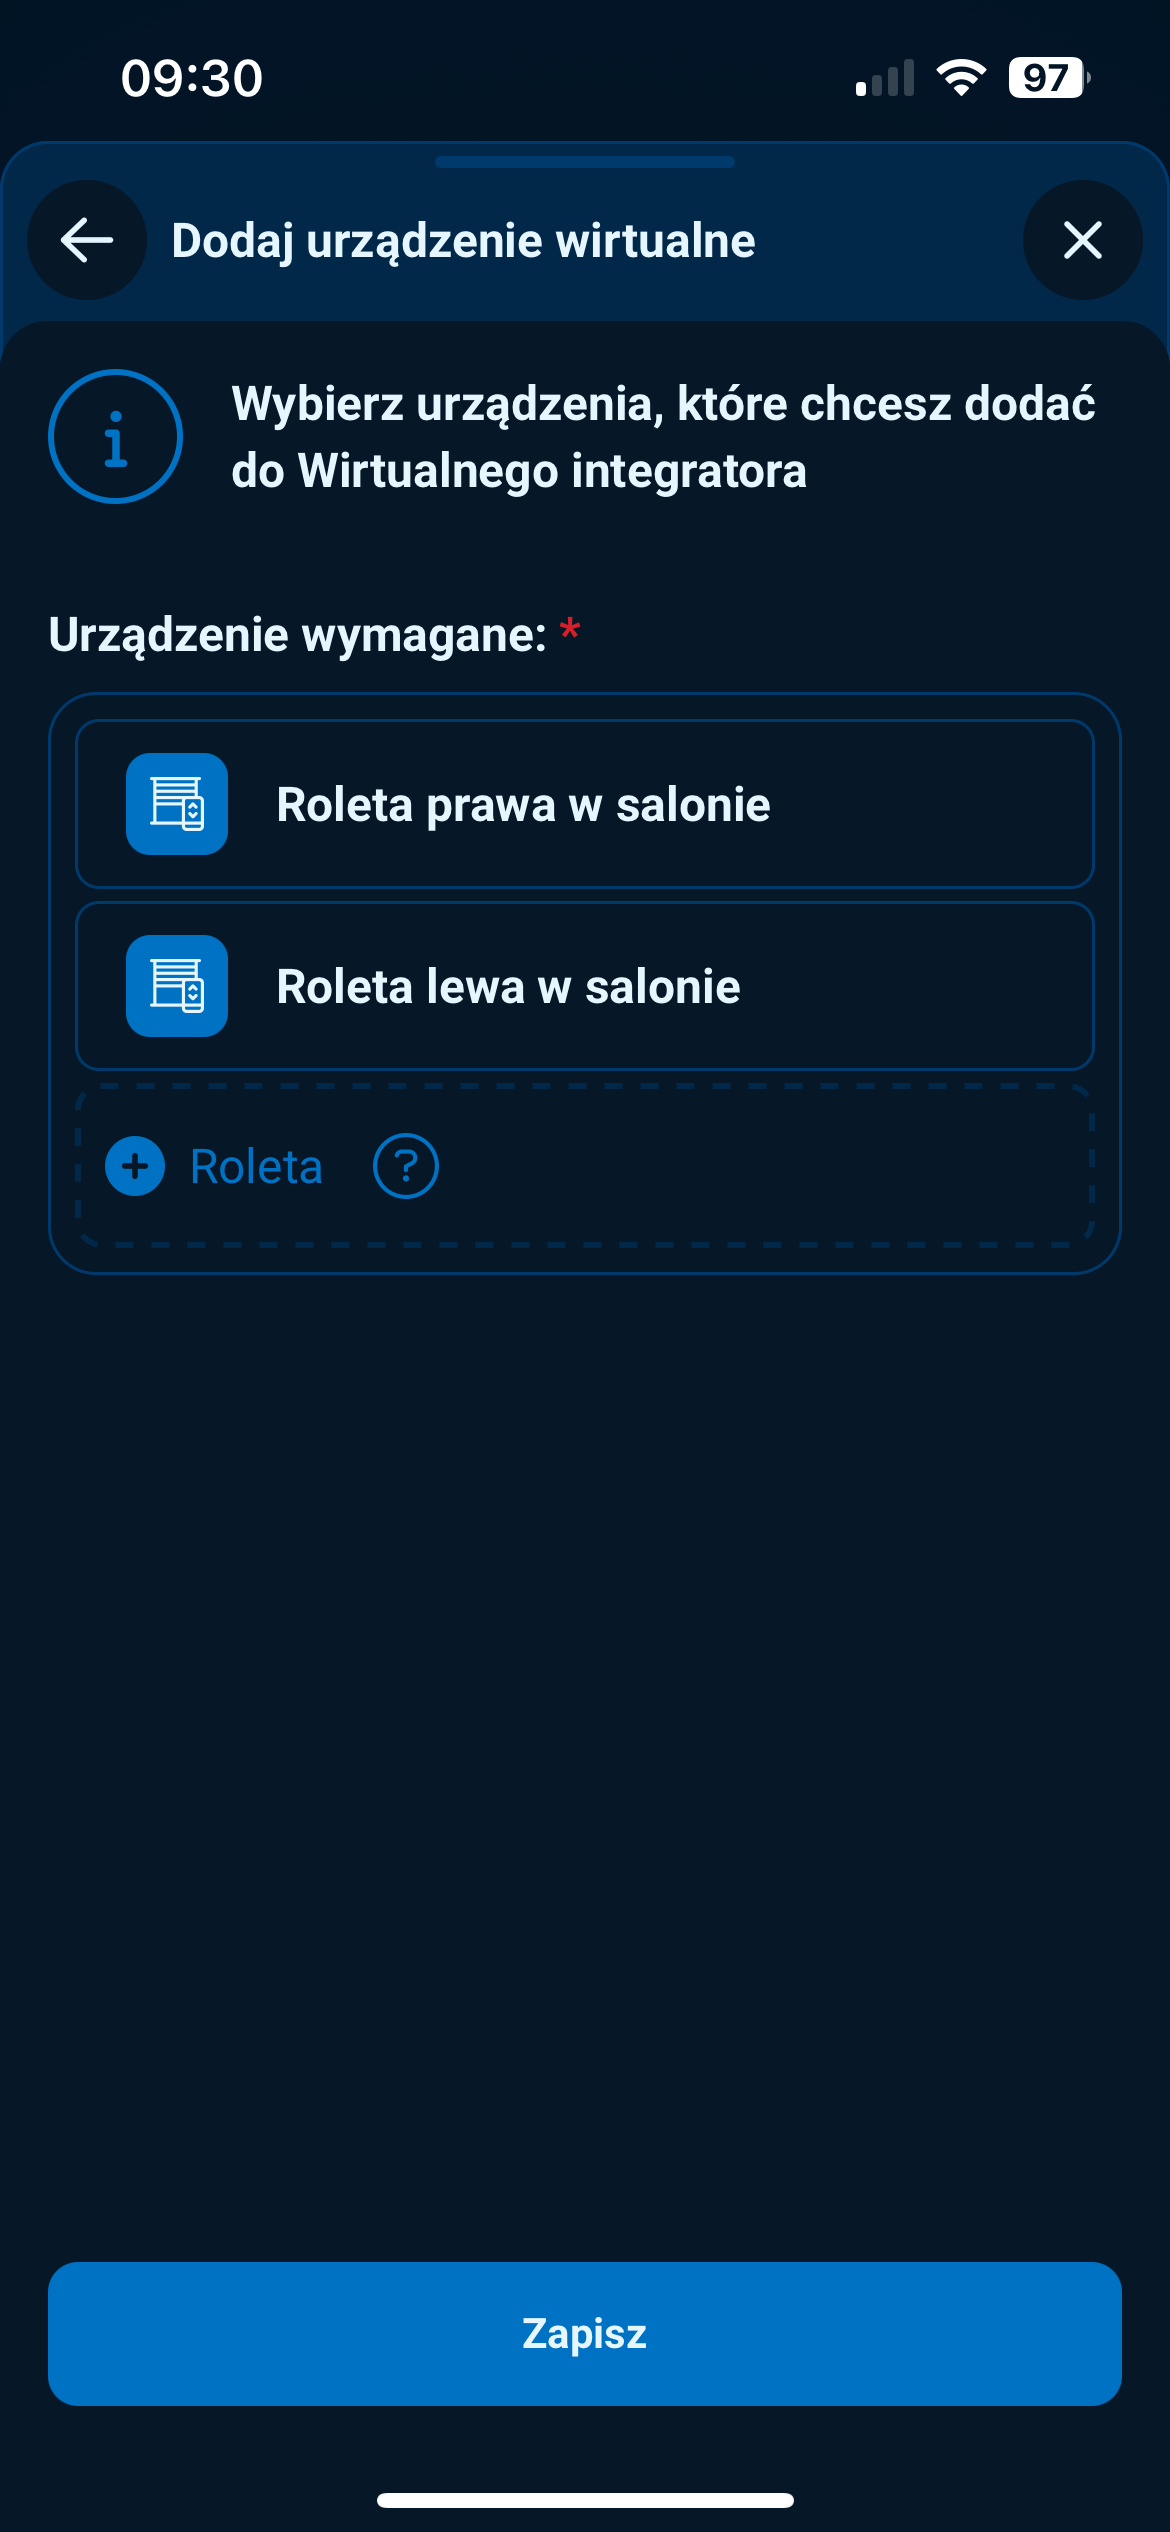Screen dimensions: 1170x2532
Task: Click blind icon beside Roleta prawa w salonie
Action: click(x=177, y=804)
